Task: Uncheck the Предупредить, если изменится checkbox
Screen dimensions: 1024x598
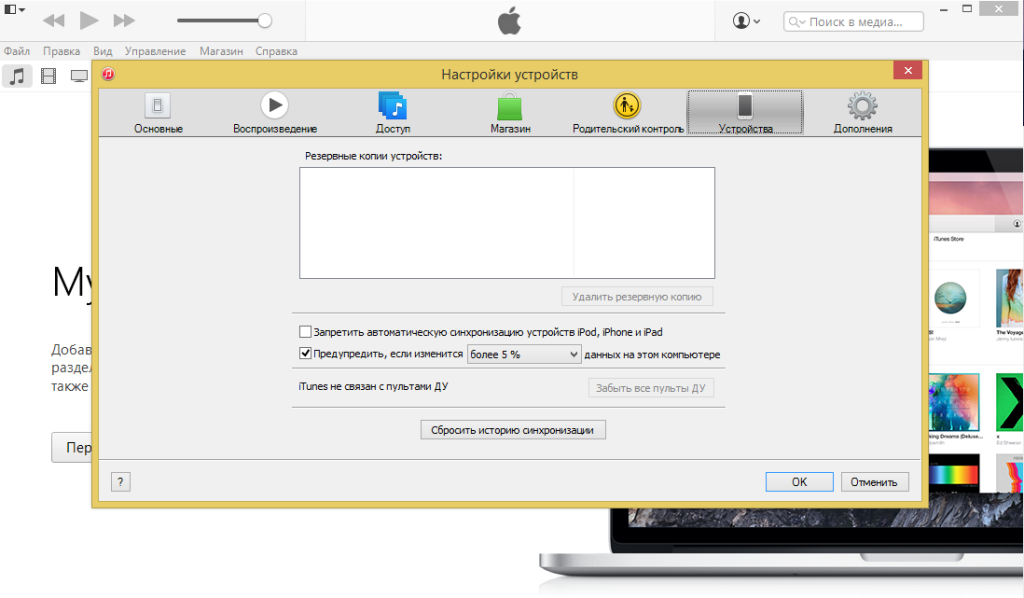Action: [306, 354]
